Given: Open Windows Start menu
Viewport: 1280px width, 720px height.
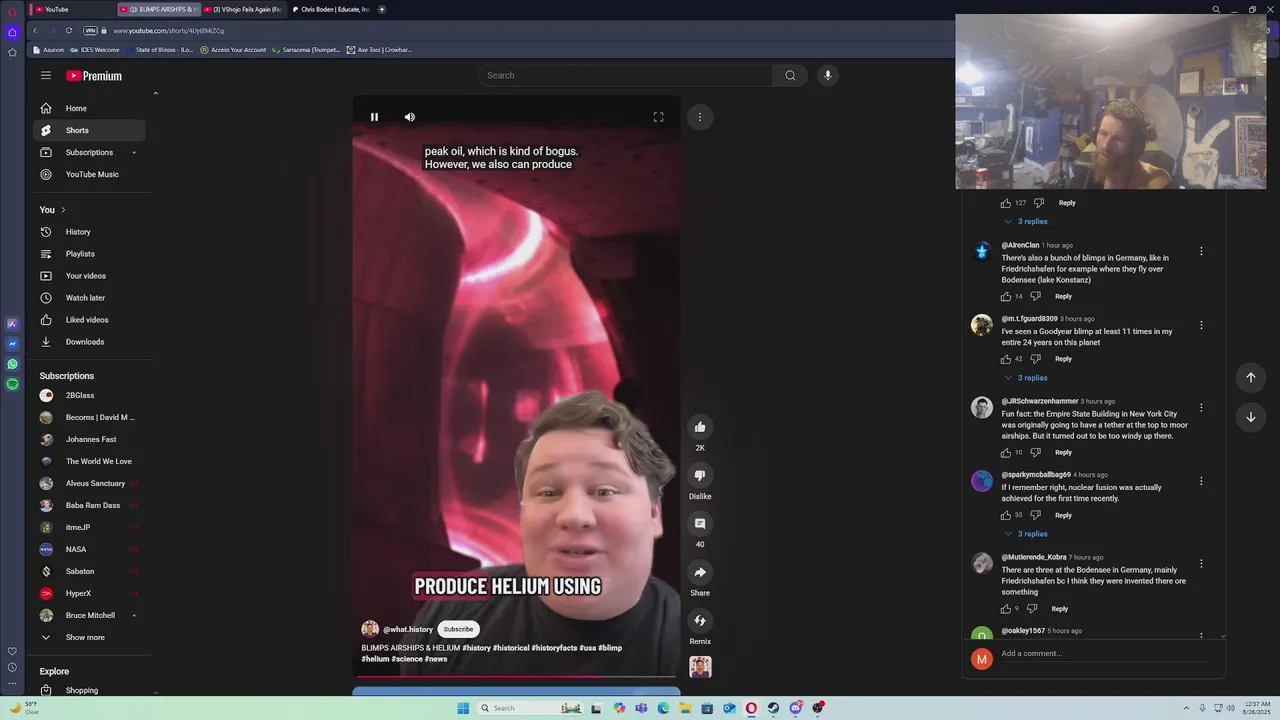Looking at the screenshot, I should point(463,708).
